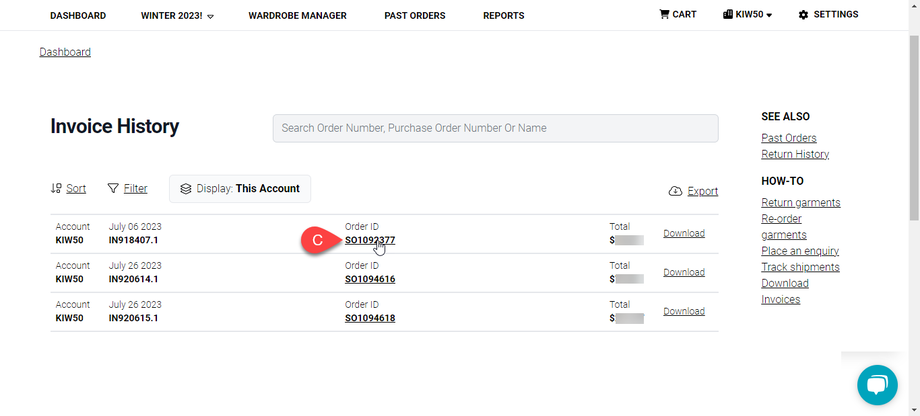The height and width of the screenshot is (416, 920).
Task: Open the Track shipments how-to link
Action: (x=800, y=267)
